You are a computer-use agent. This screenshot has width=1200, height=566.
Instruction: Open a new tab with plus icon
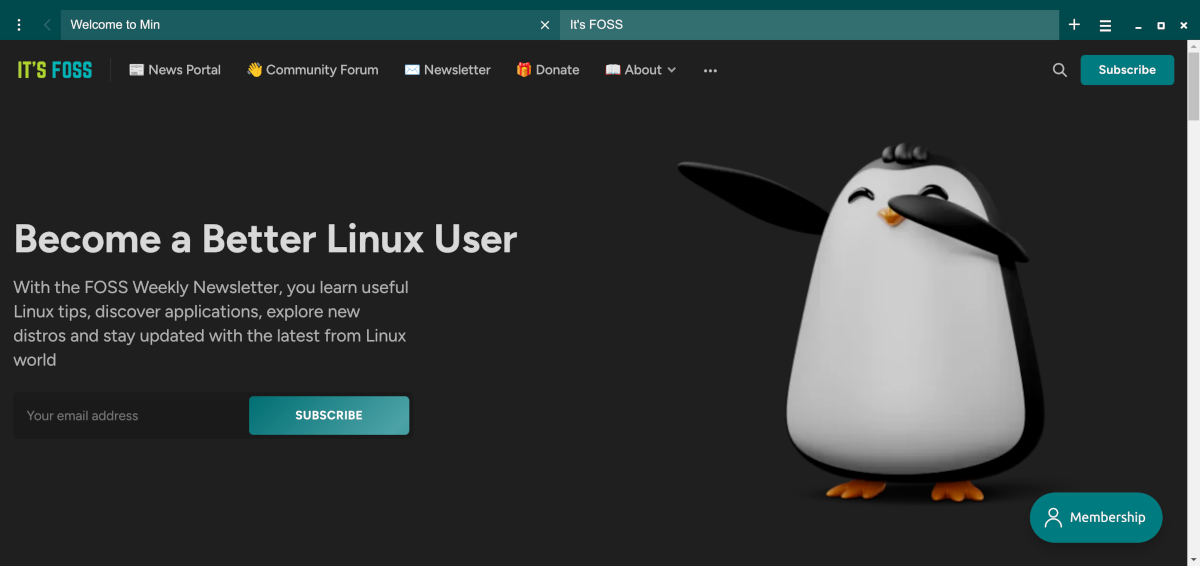tap(1074, 25)
